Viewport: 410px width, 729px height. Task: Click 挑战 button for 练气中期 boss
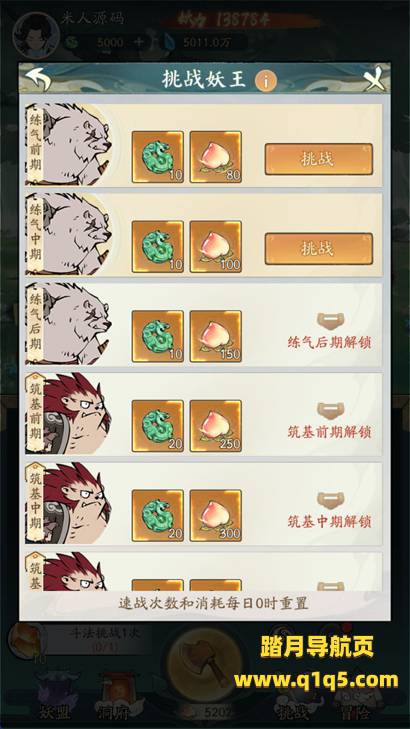[319, 249]
